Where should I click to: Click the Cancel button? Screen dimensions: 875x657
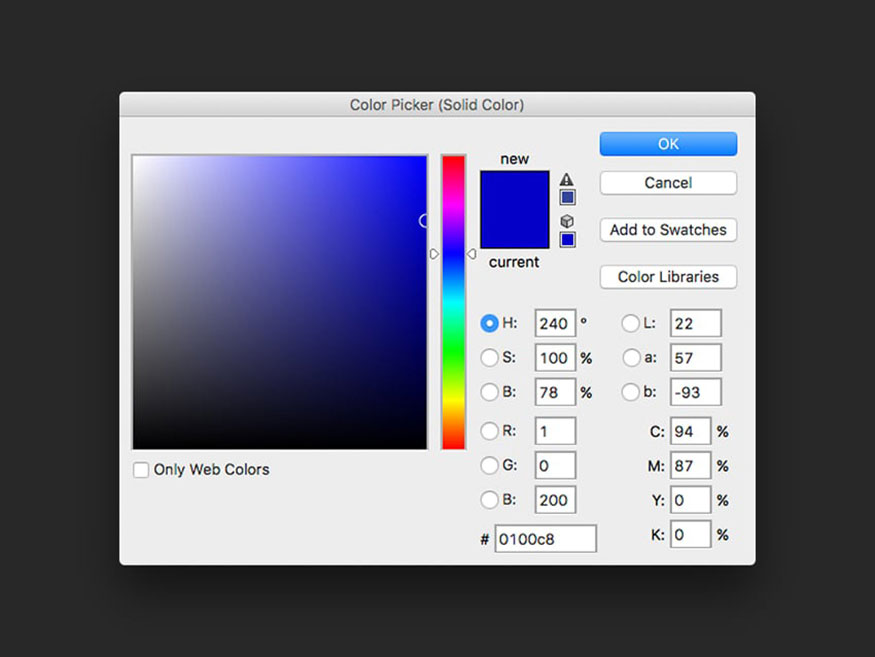[x=668, y=183]
